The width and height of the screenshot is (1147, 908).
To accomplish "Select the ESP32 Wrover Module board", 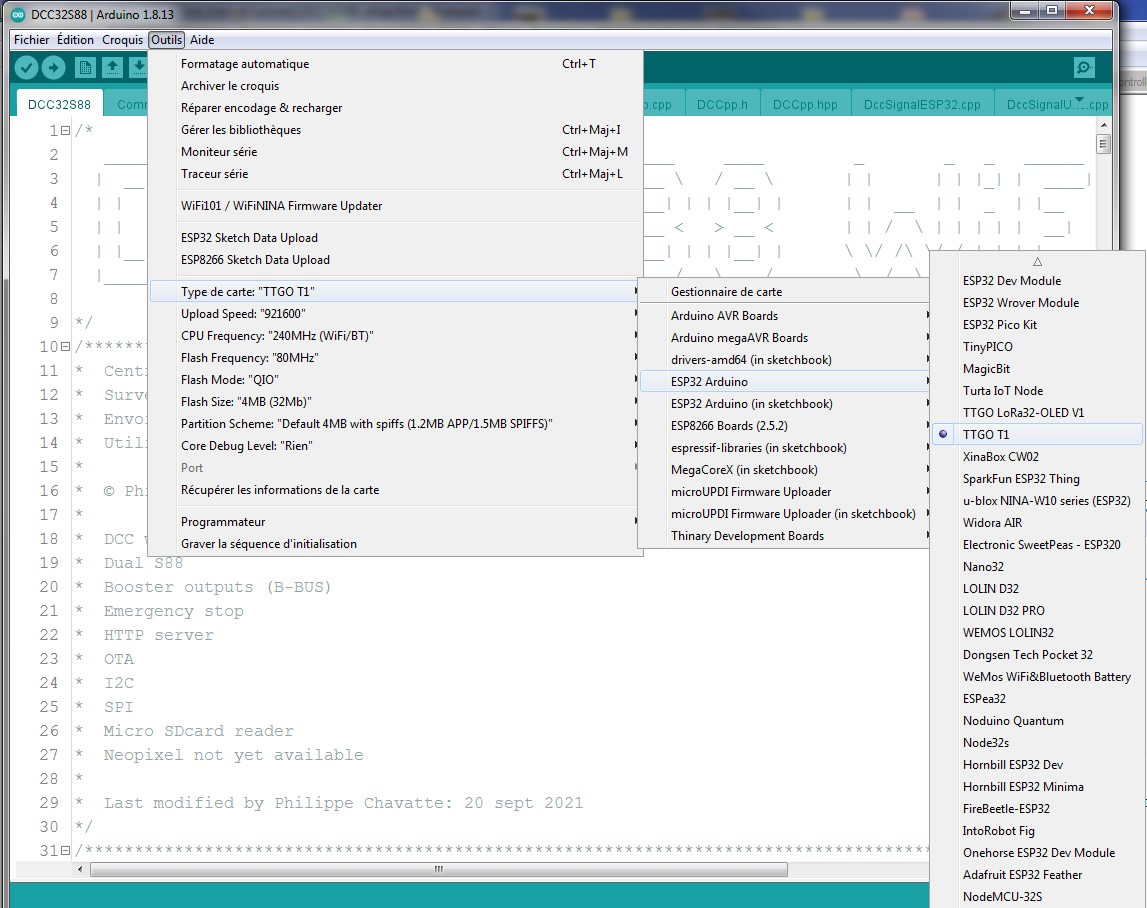I will [1037, 303].
